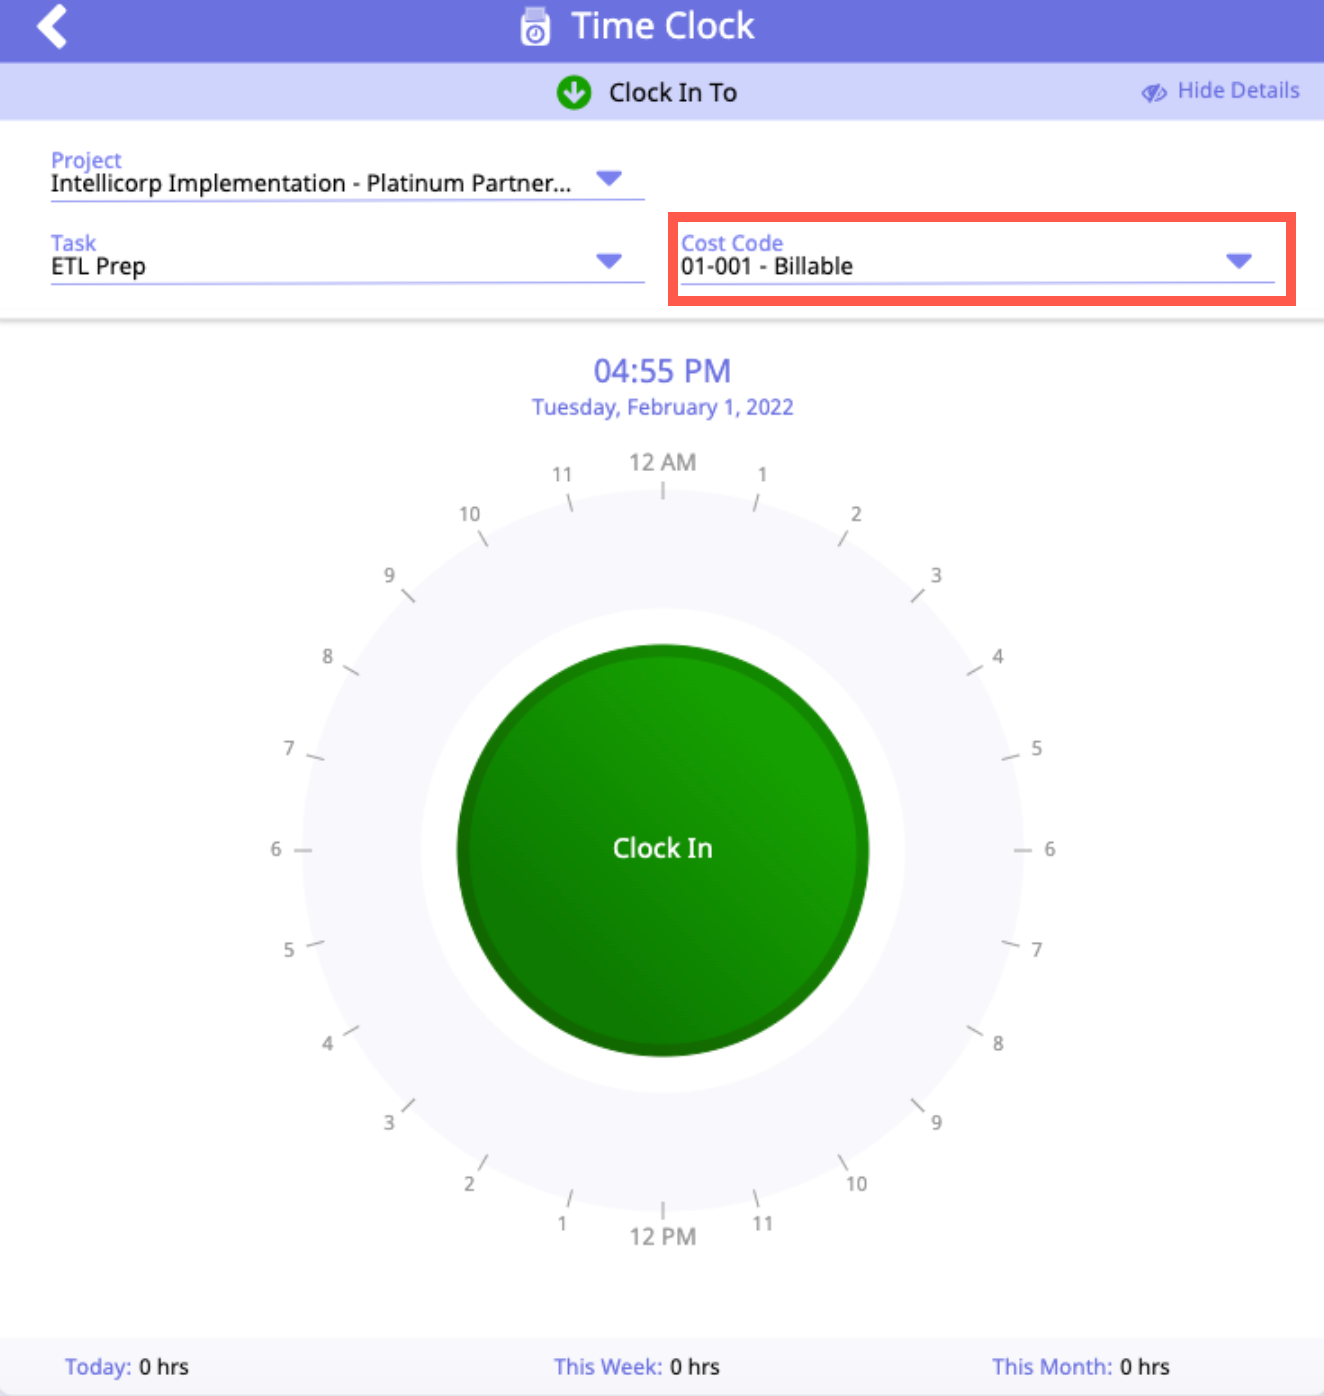The height and width of the screenshot is (1396, 1324).
Task: Select the Intellicorp Implementation project field
Action: (311, 184)
